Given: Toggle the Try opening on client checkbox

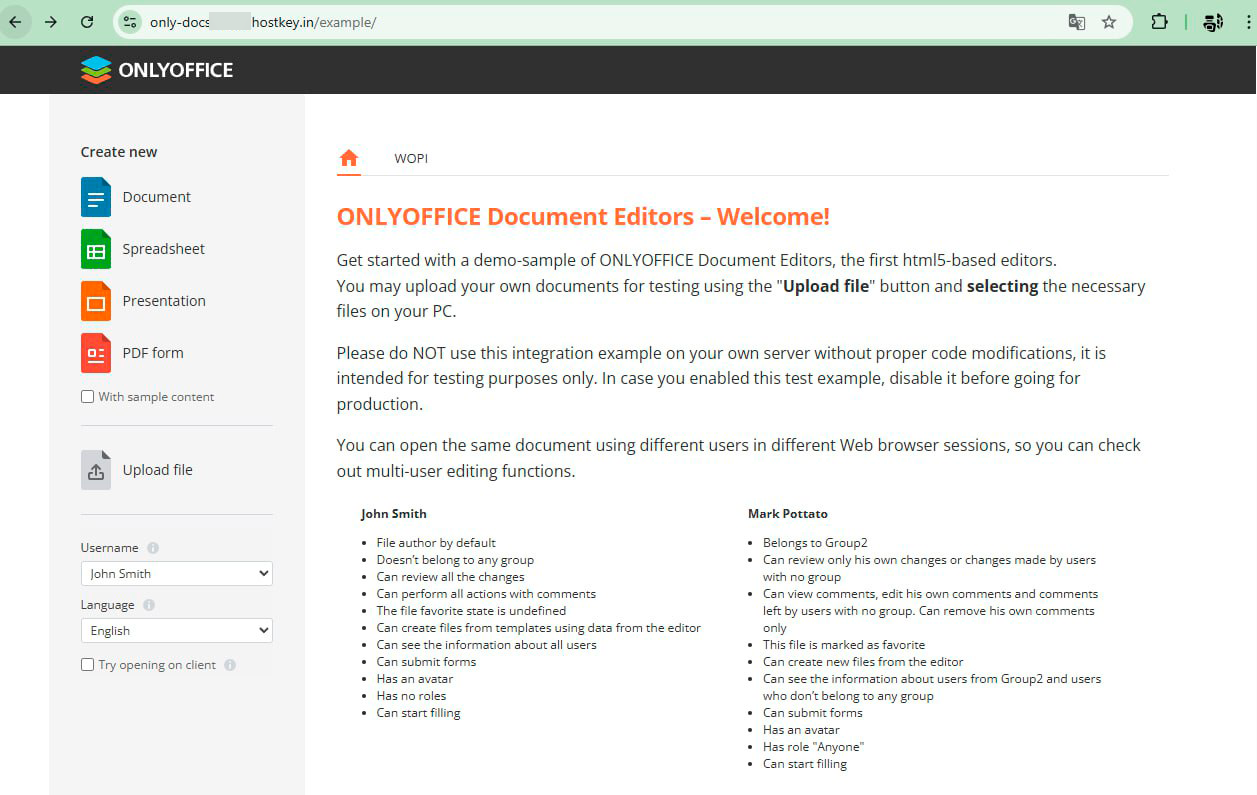Looking at the screenshot, I should (88, 665).
